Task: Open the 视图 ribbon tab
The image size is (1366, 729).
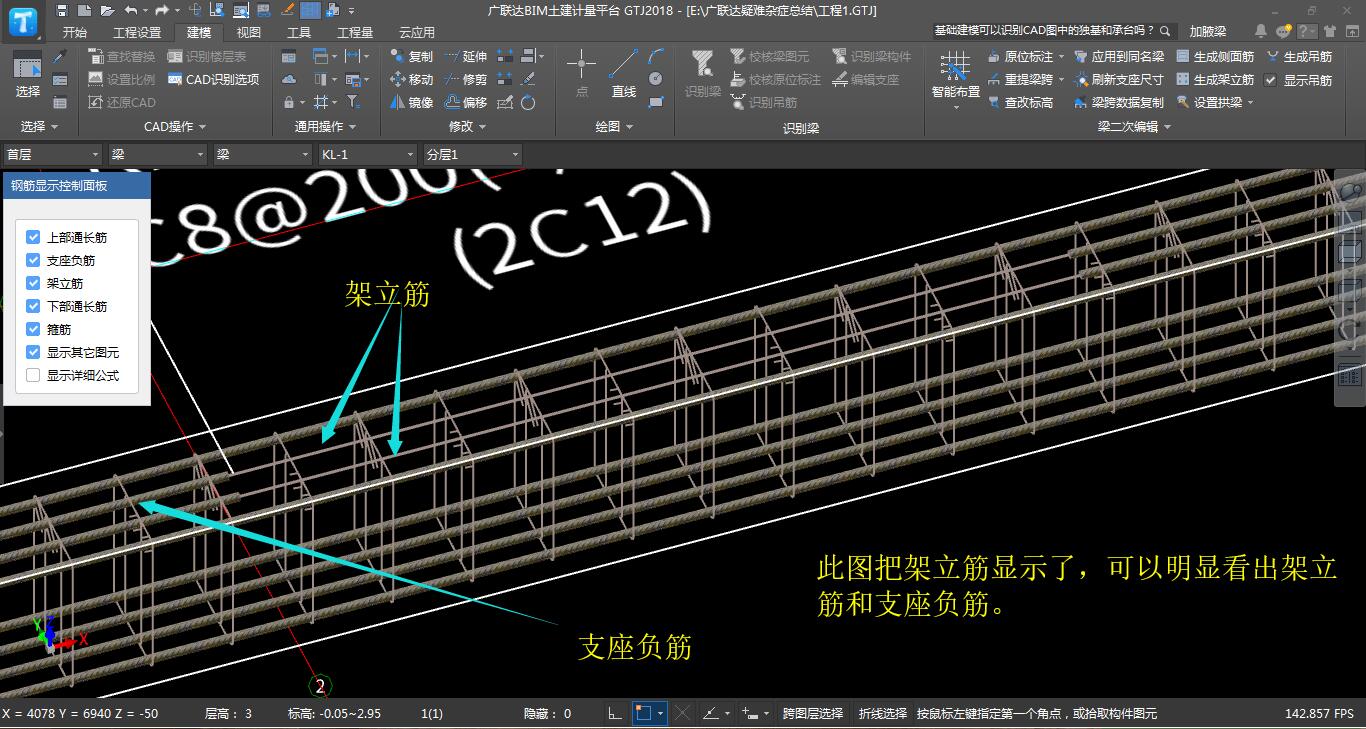Action: [x=248, y=32]
